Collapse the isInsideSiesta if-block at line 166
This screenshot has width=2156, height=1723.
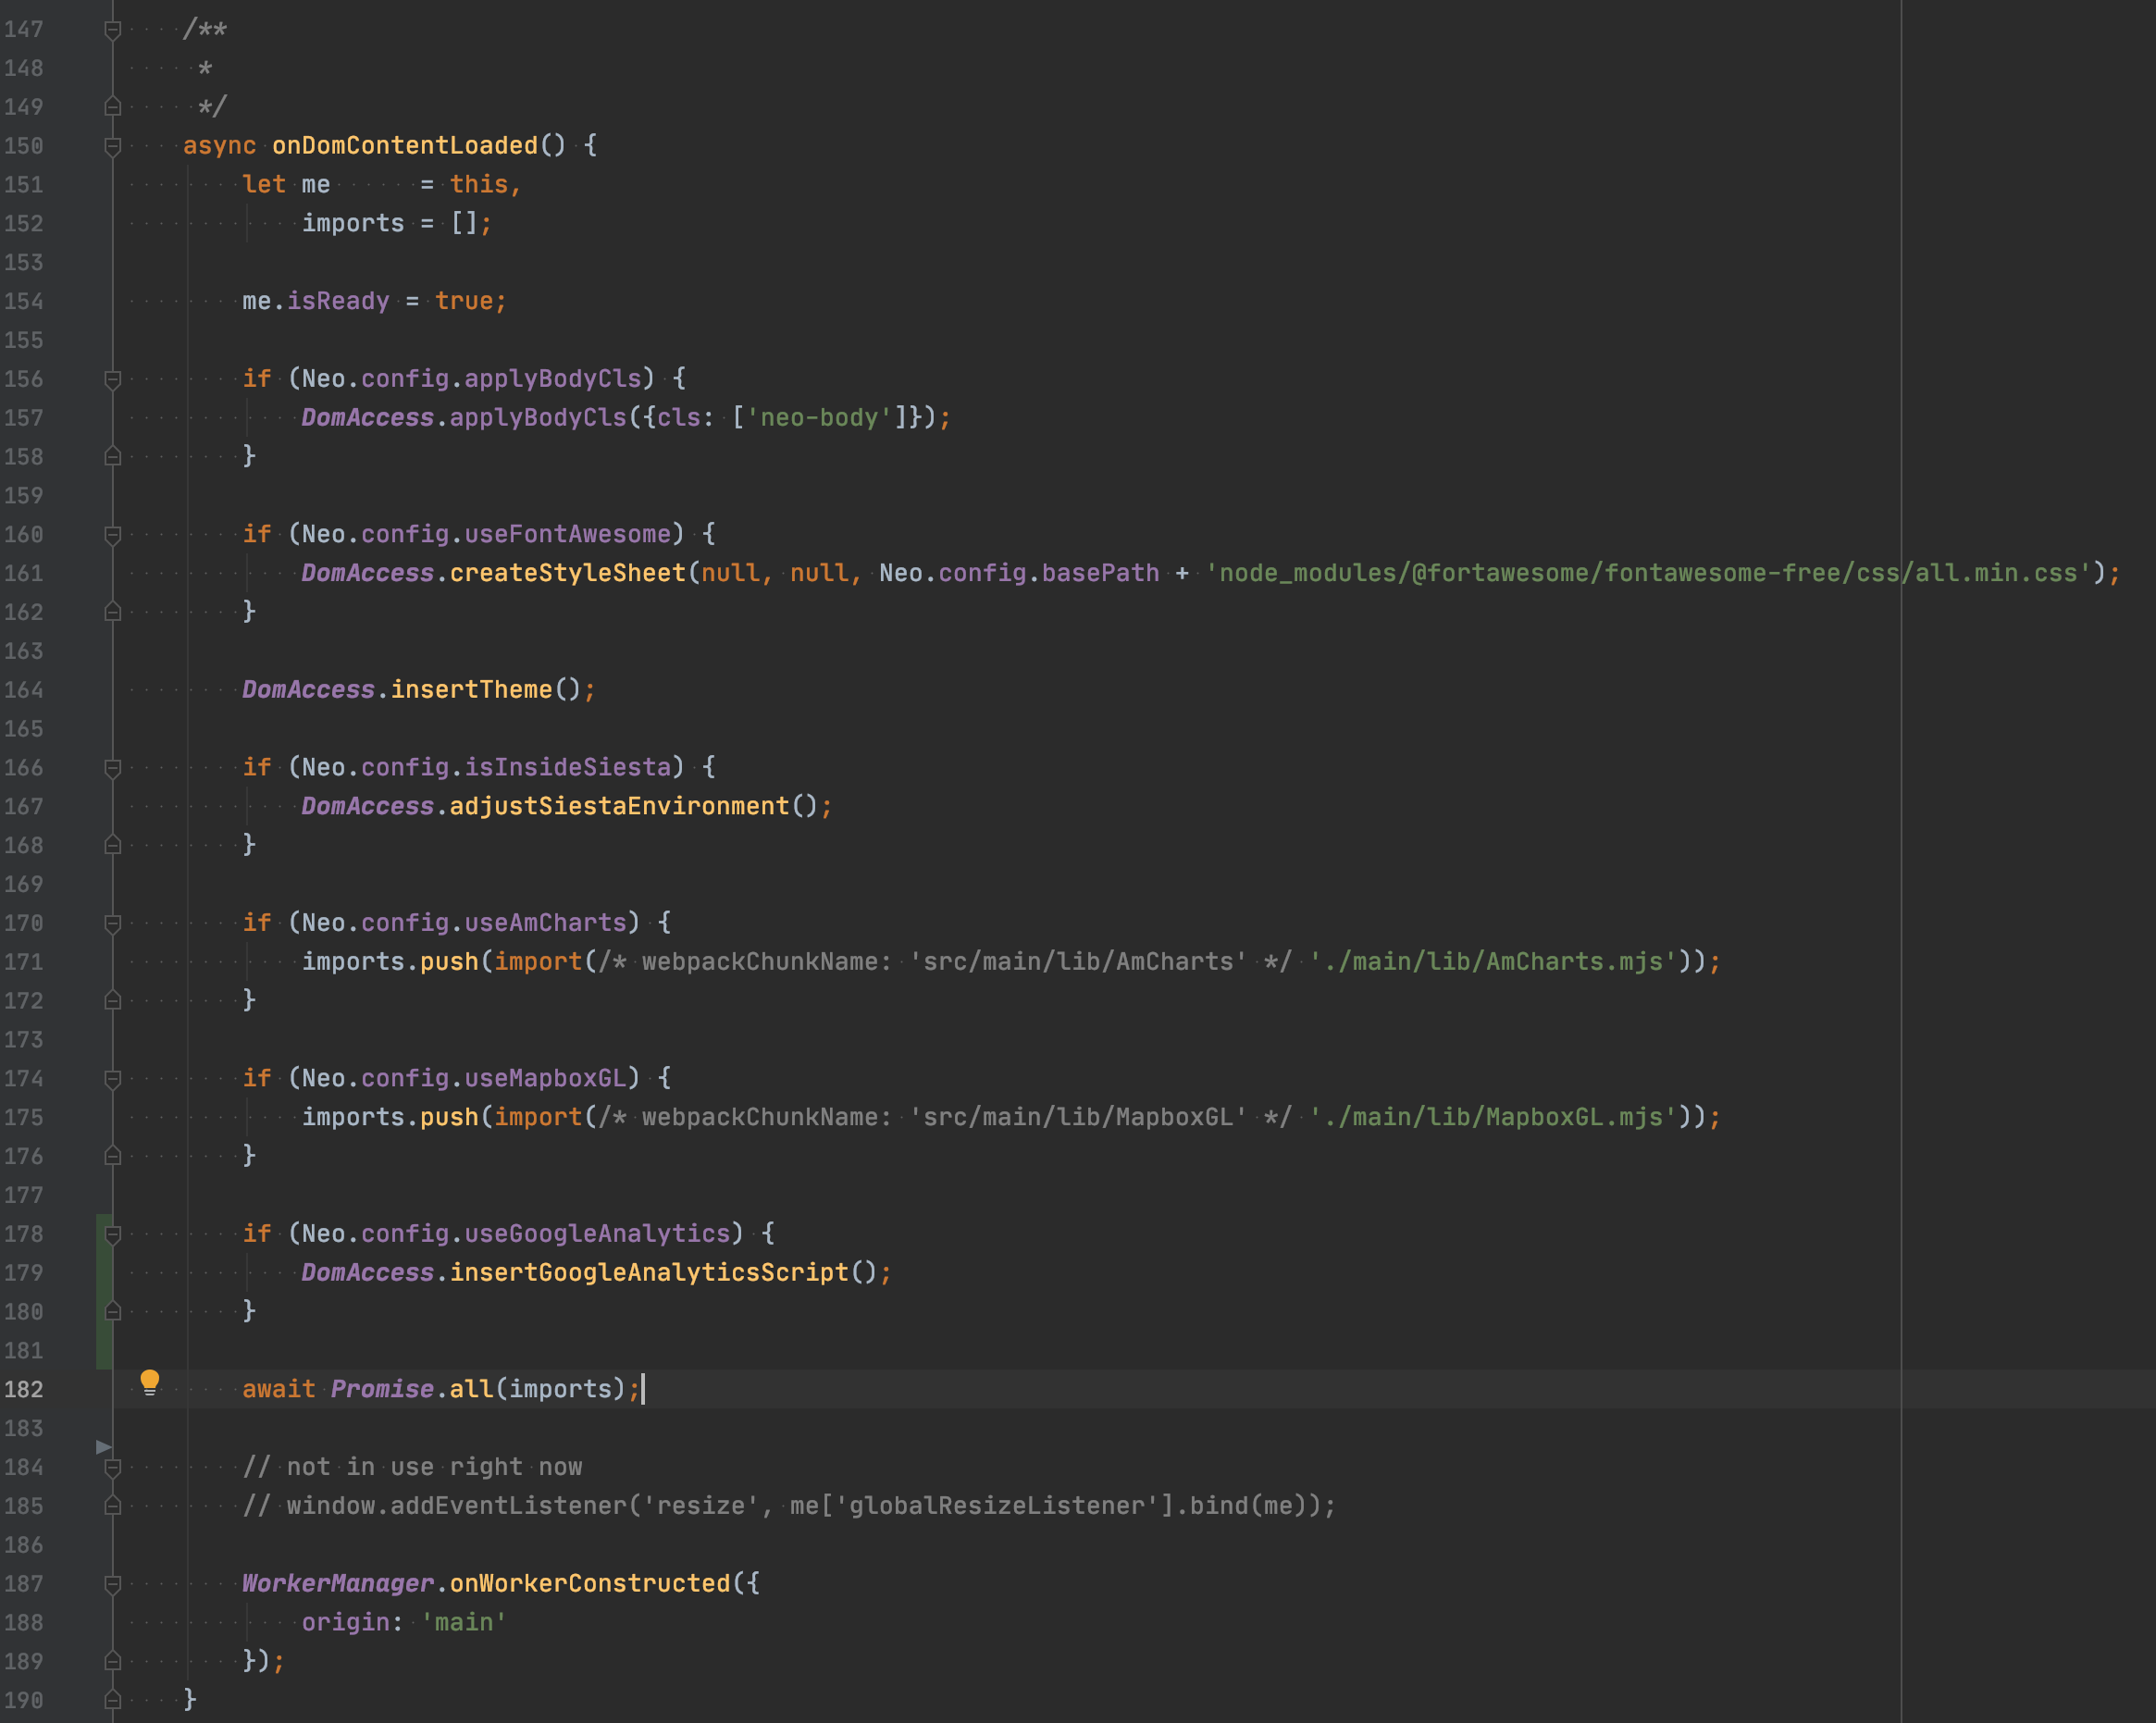point(113,768)
